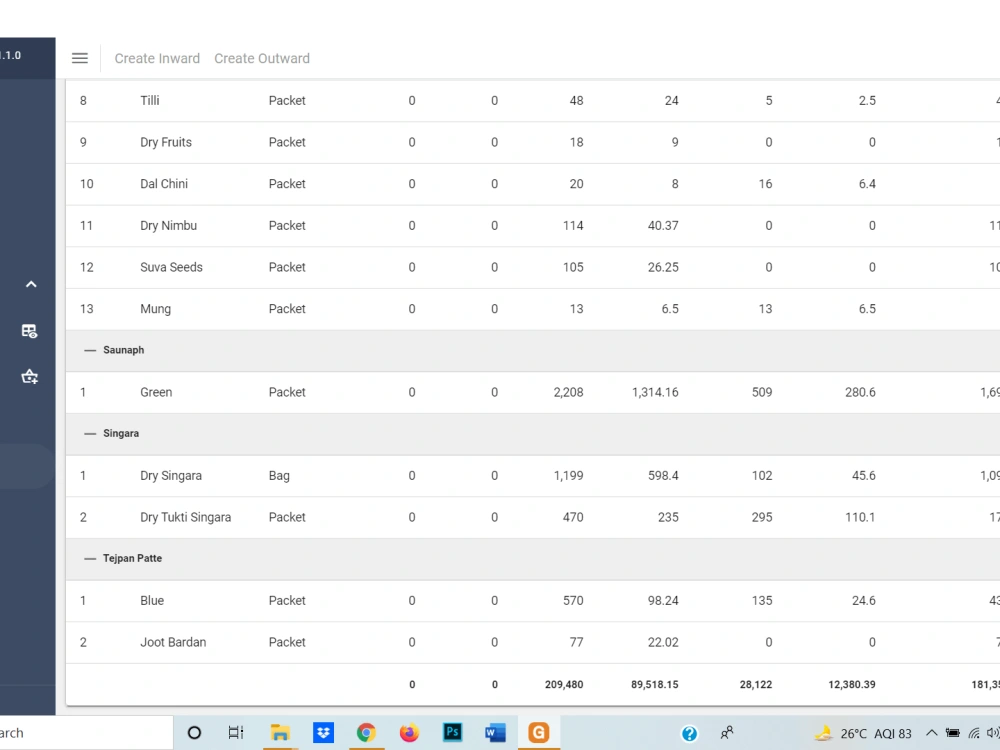The width and height of the screenshot is (1000, 750).
Task: Select the Dal Chini row name
Action: coord(164,184)
